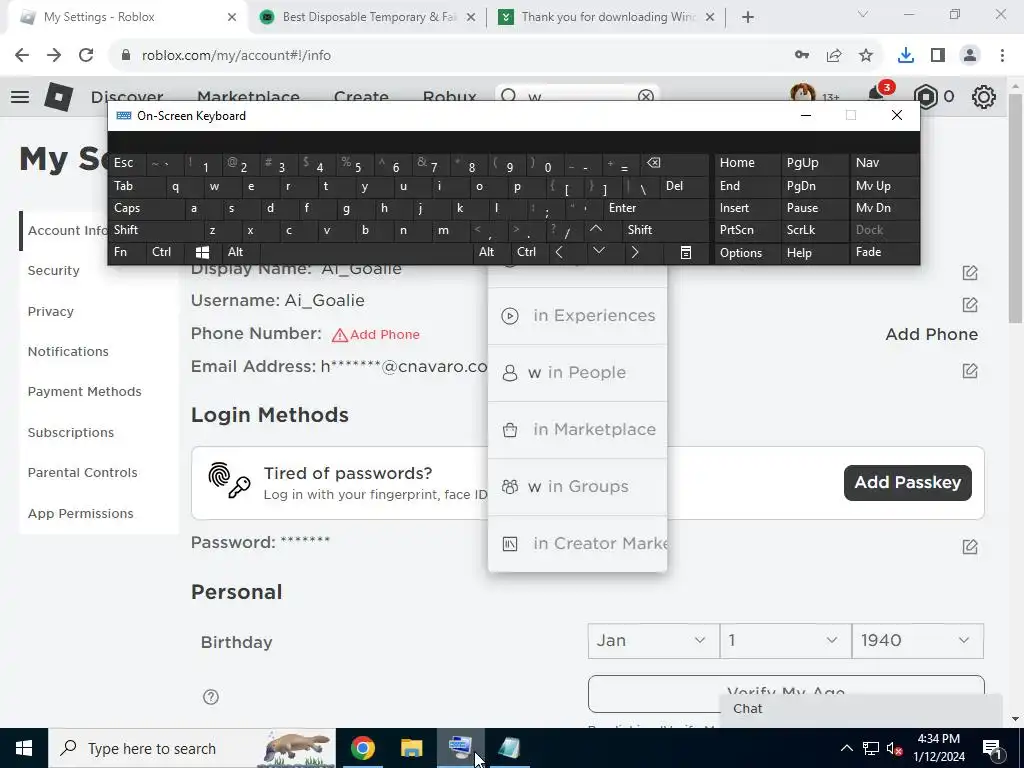Edit Password with the pencil icon
The image size is (1024, 768).
coord(970,546)
